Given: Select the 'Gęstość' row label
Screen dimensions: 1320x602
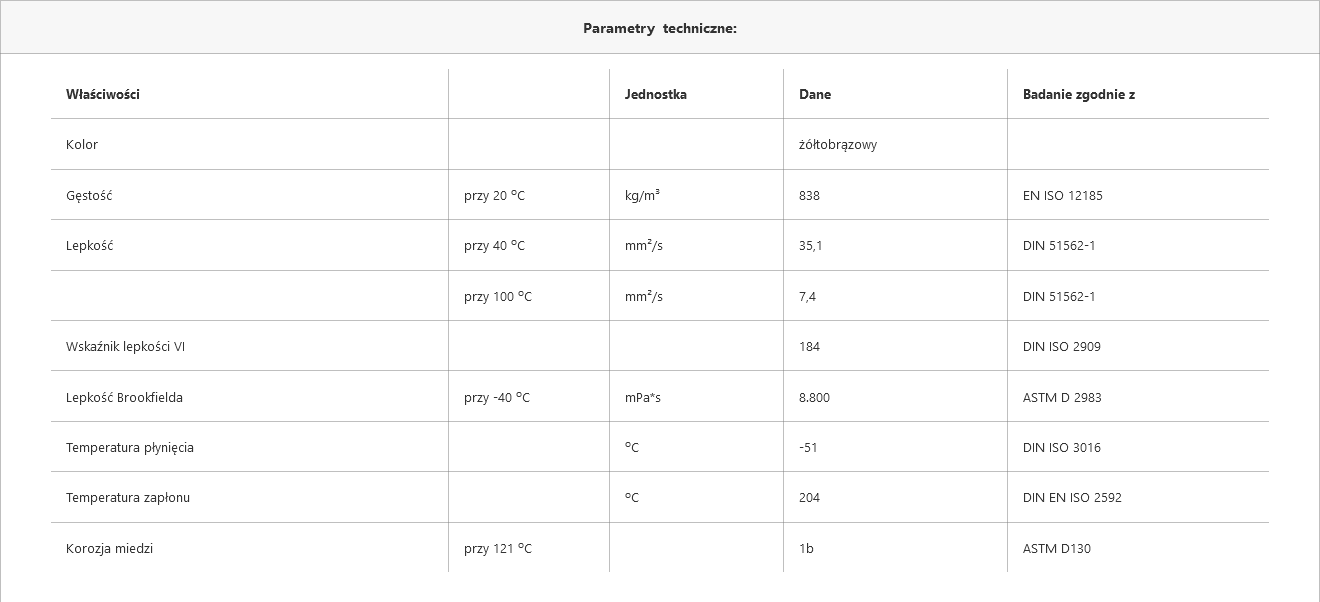Looking at the screenshot, I should click(x=89, y=195).
